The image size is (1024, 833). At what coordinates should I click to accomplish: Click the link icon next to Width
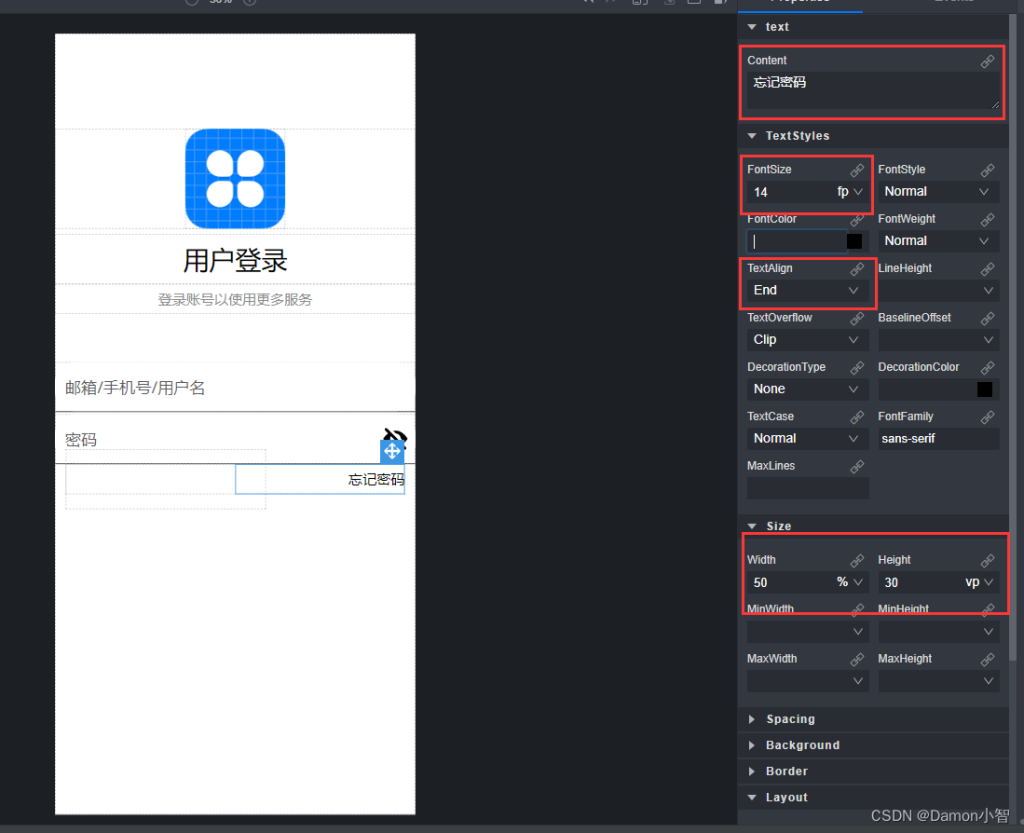[857, 560]
